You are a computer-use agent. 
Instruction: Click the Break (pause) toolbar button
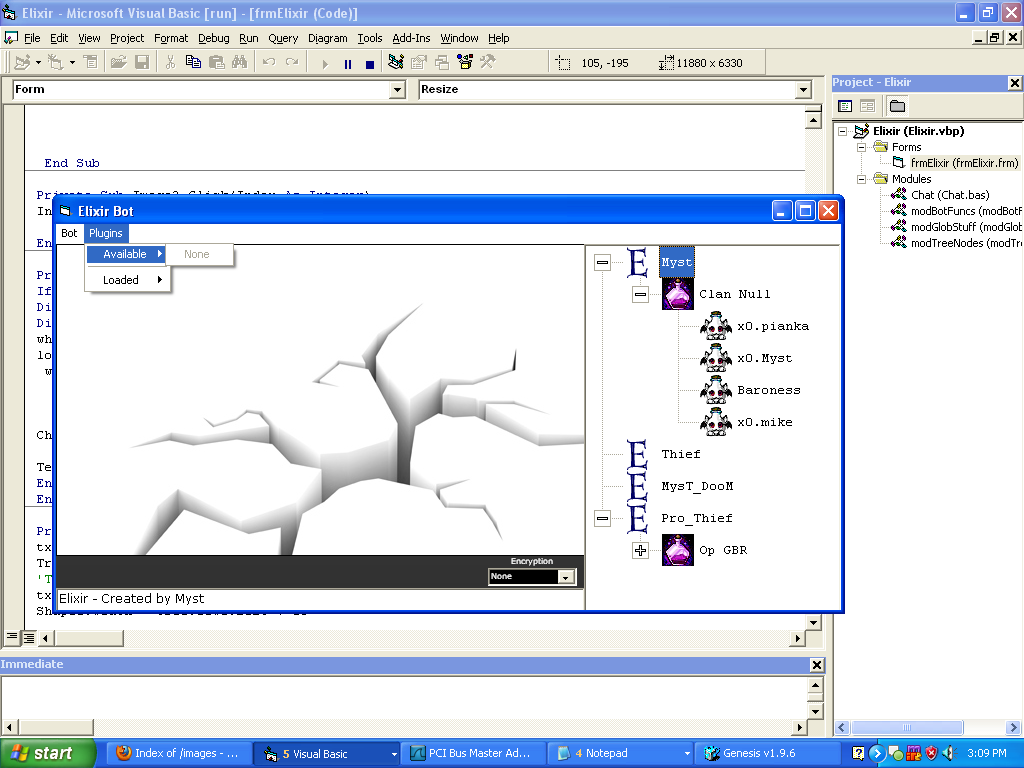click(347, 63)
